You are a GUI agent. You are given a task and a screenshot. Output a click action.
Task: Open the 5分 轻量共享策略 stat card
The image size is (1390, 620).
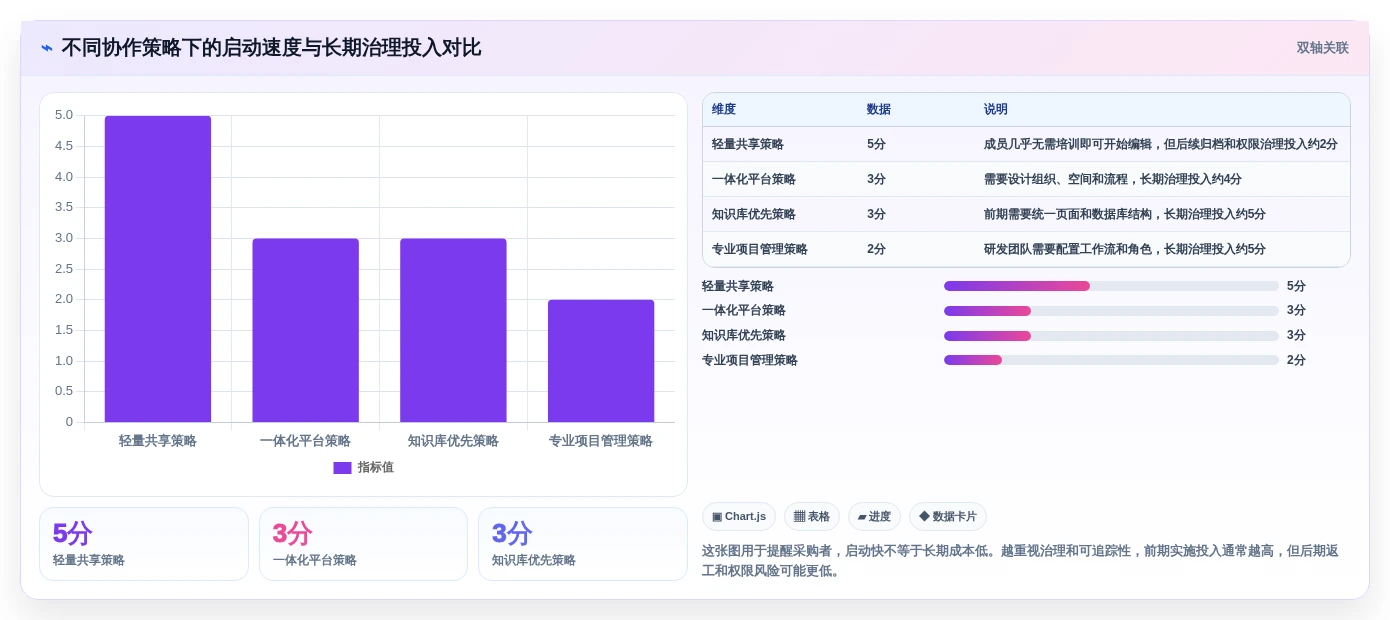144,544
